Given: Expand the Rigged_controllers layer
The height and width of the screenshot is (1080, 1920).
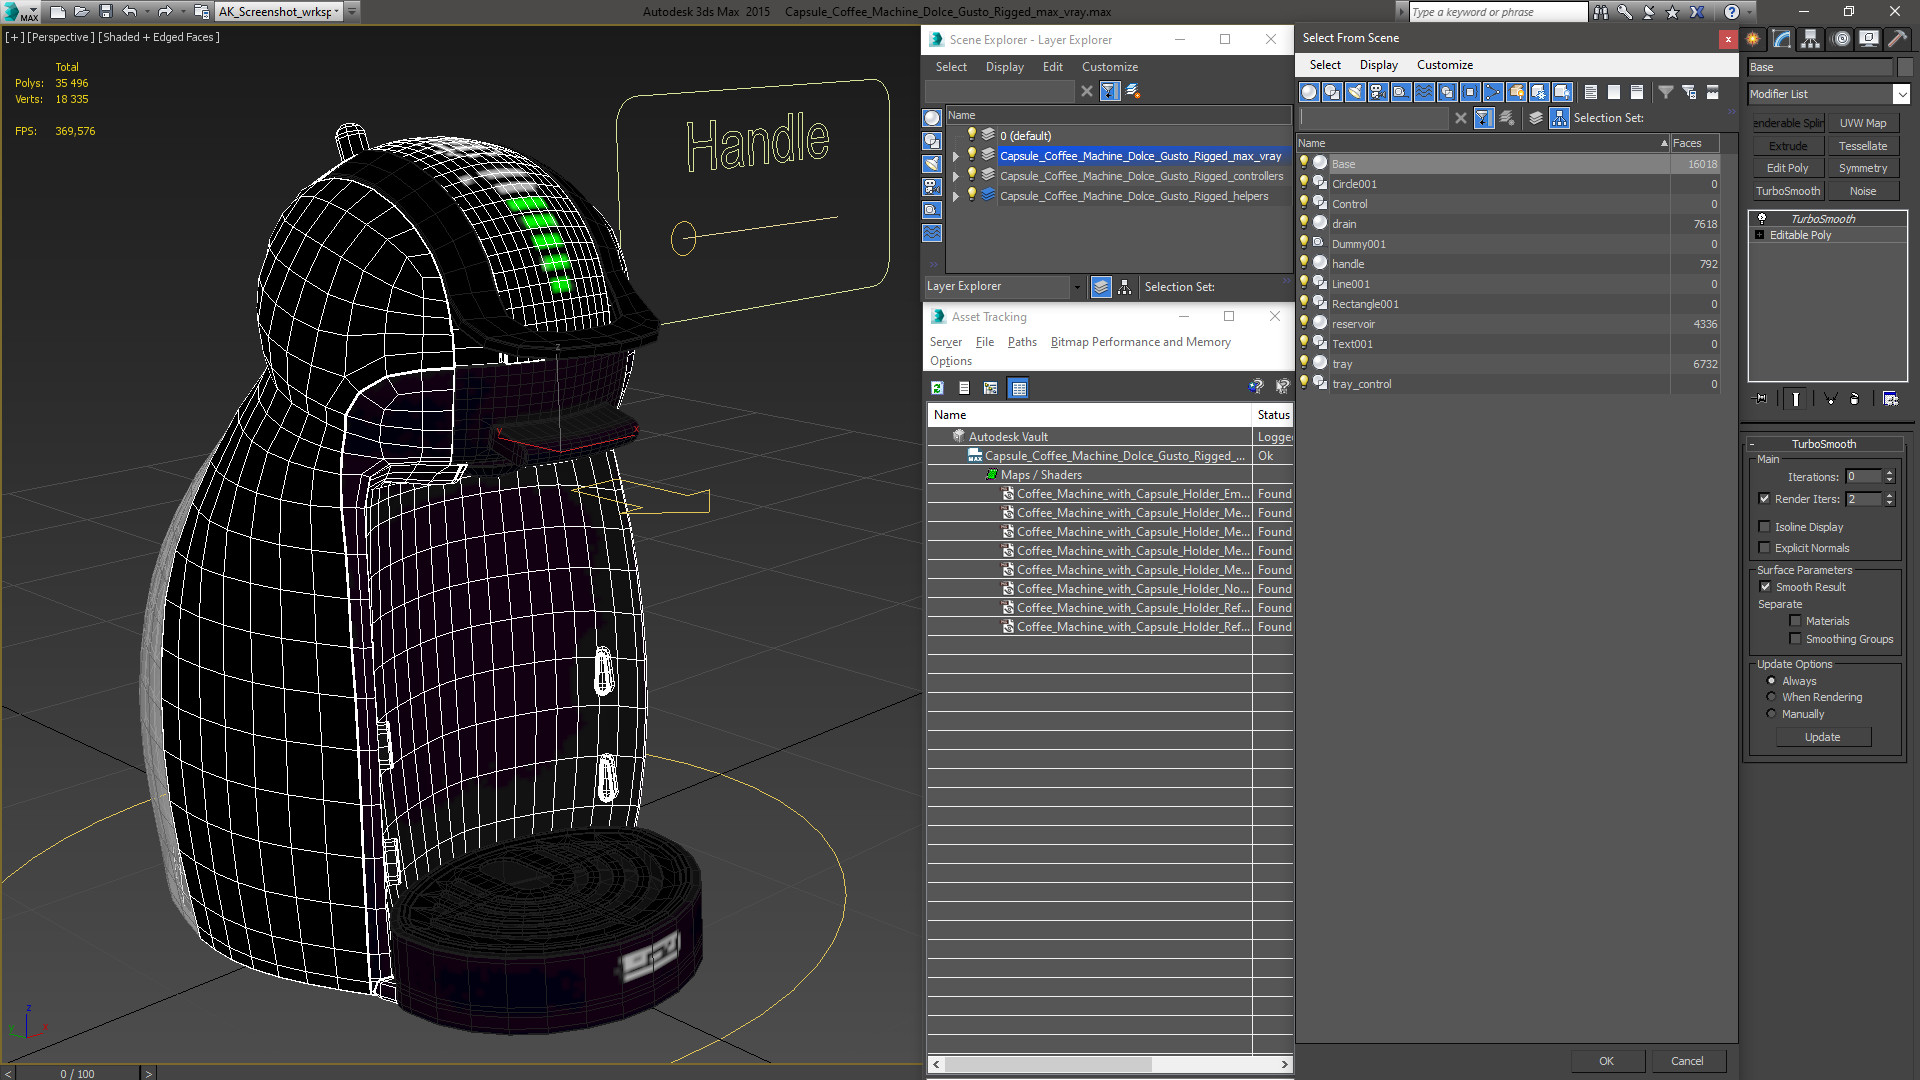Looking at the screenshot, I should coord(955,176).
